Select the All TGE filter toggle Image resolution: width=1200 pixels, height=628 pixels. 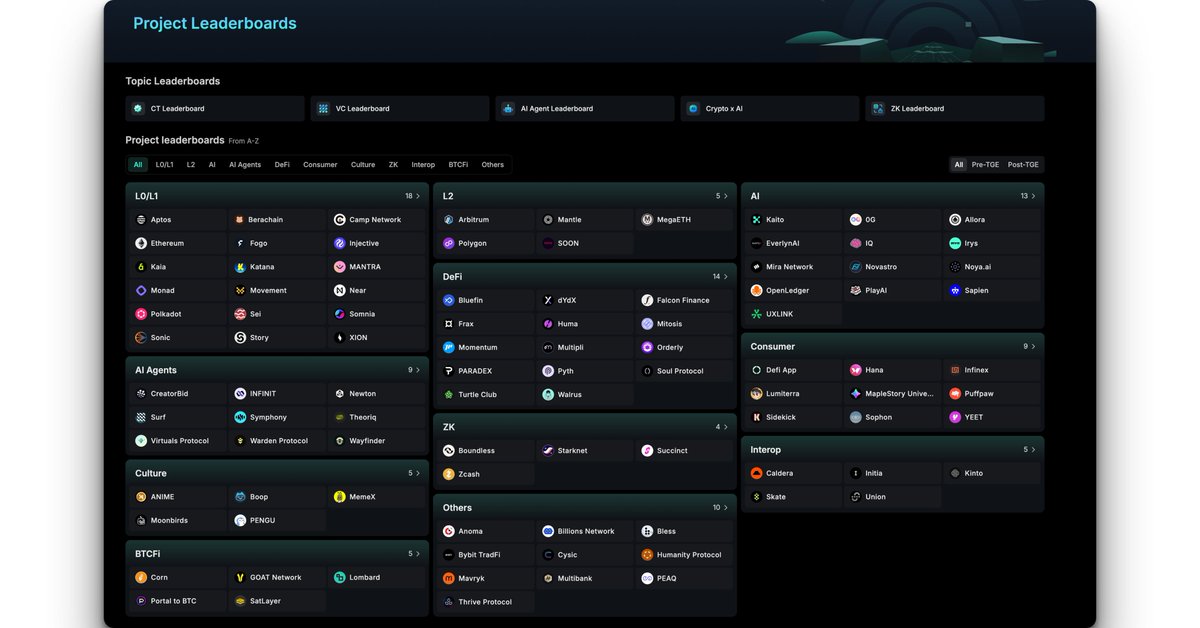pos(959,165)
